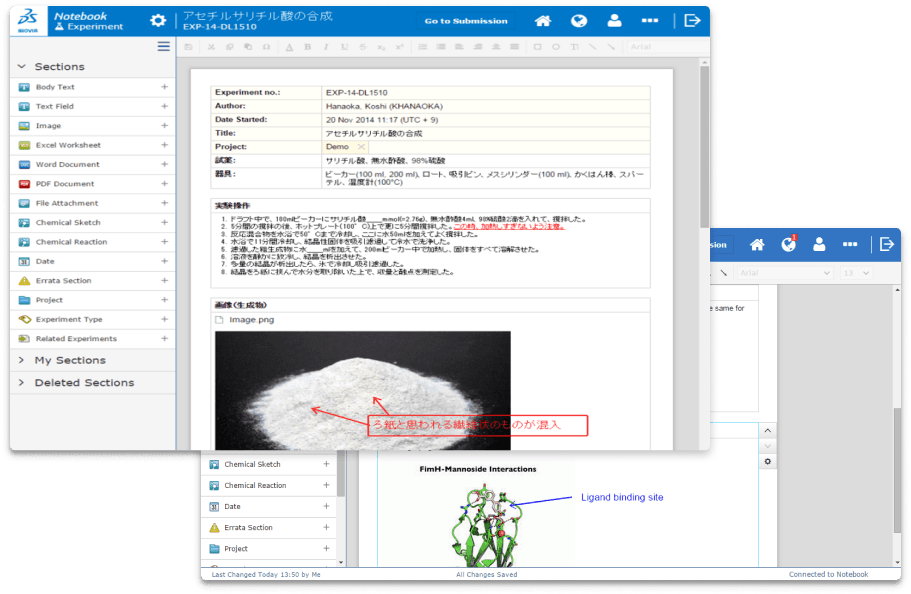Image resolution: width=911 pixels, height=594 pixels.
Task: Open globe notifications in back window
Action: [x=788, y=245]
